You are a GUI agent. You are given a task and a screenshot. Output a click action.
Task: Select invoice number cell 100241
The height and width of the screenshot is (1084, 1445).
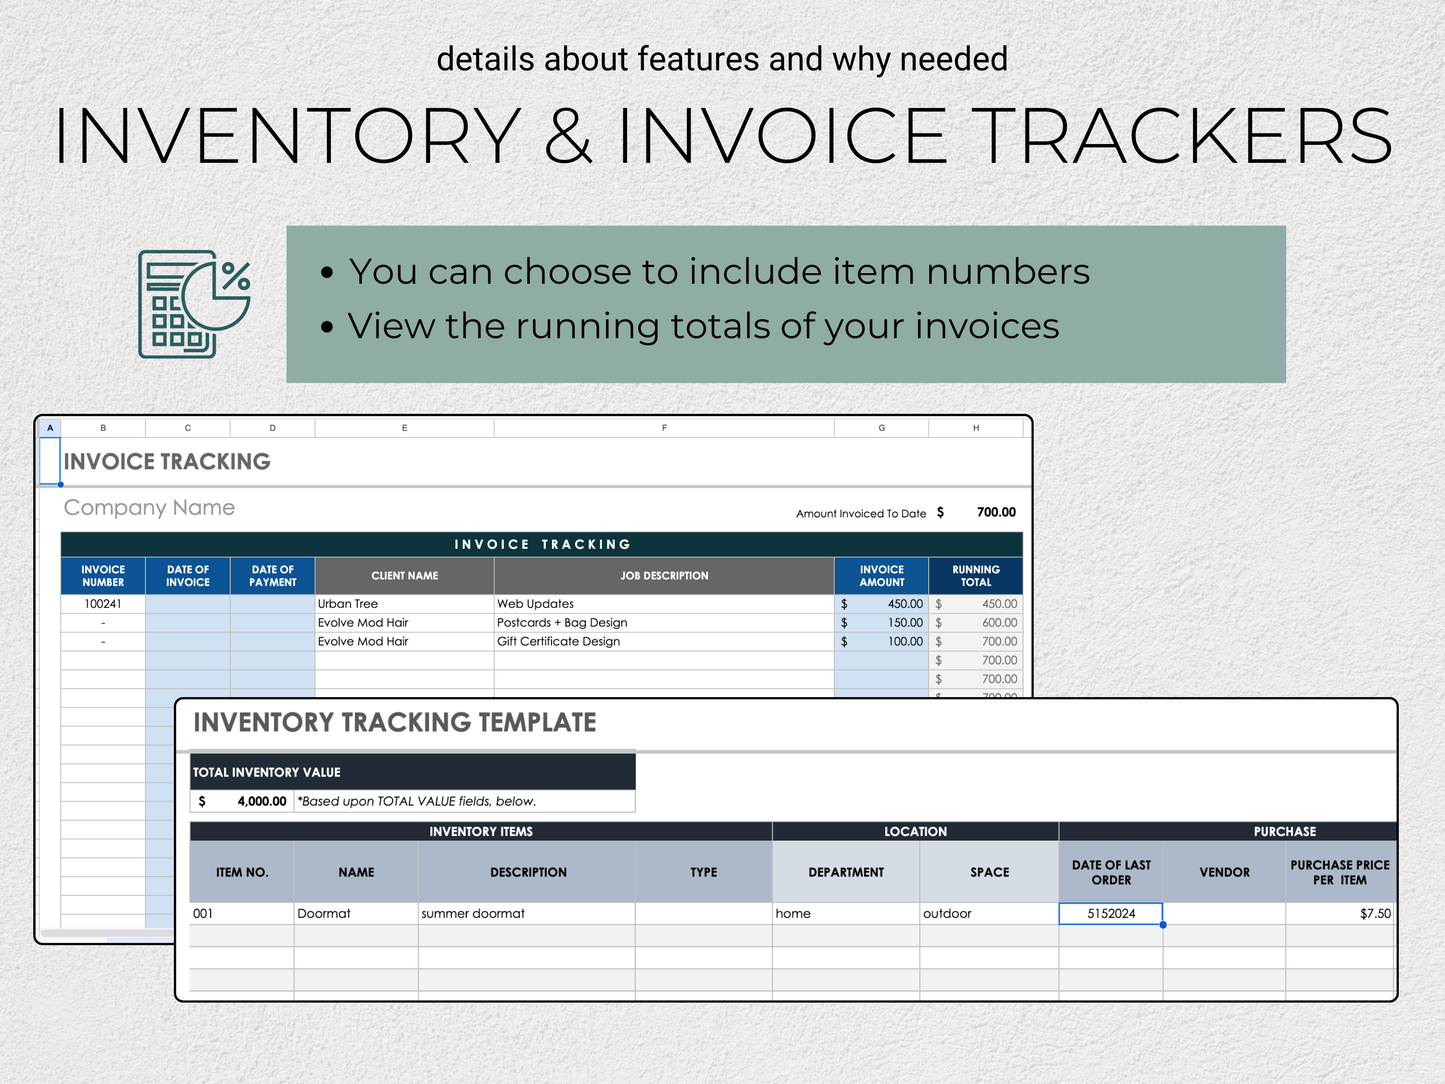[103, 604]
